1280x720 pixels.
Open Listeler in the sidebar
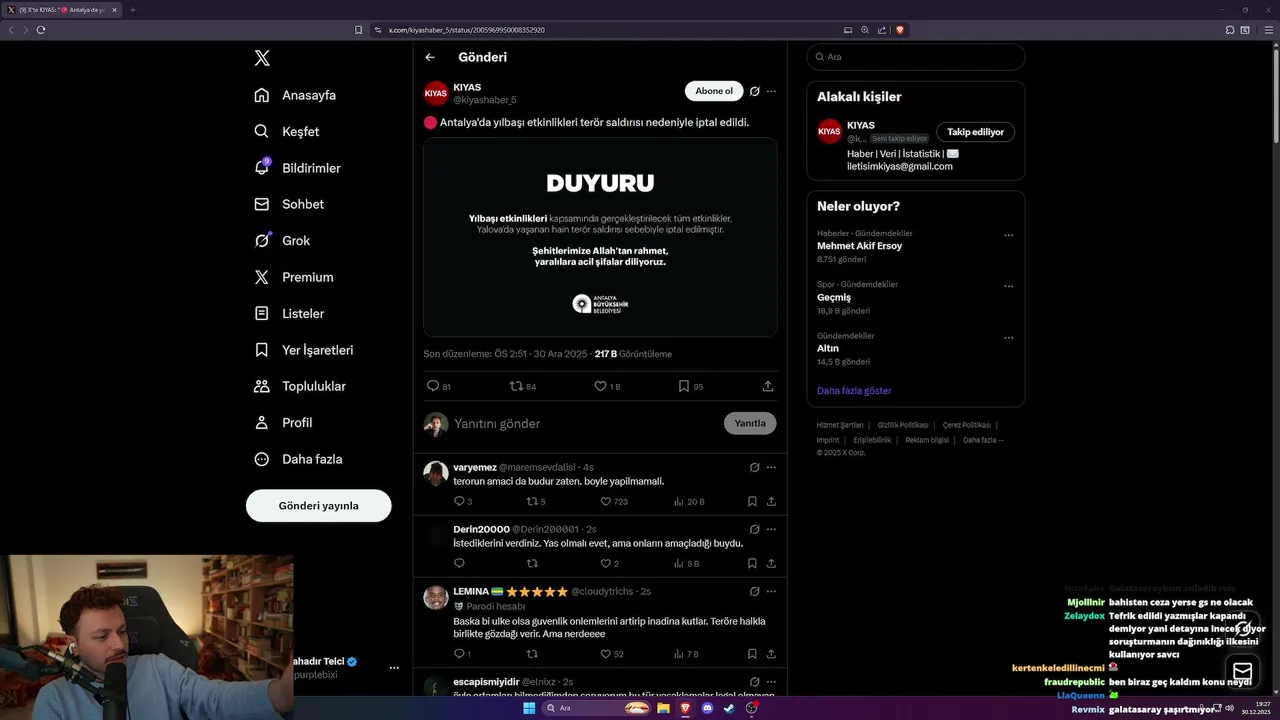pos(289,313)
